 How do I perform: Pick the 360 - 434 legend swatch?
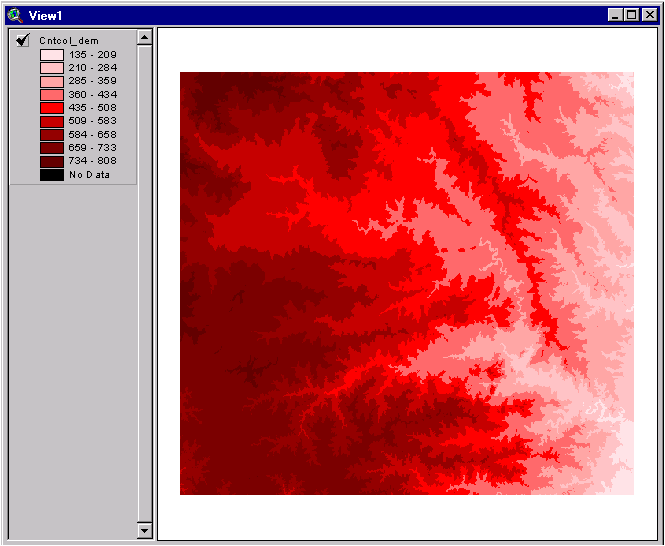pyautogui.click(x=51, y=94)
